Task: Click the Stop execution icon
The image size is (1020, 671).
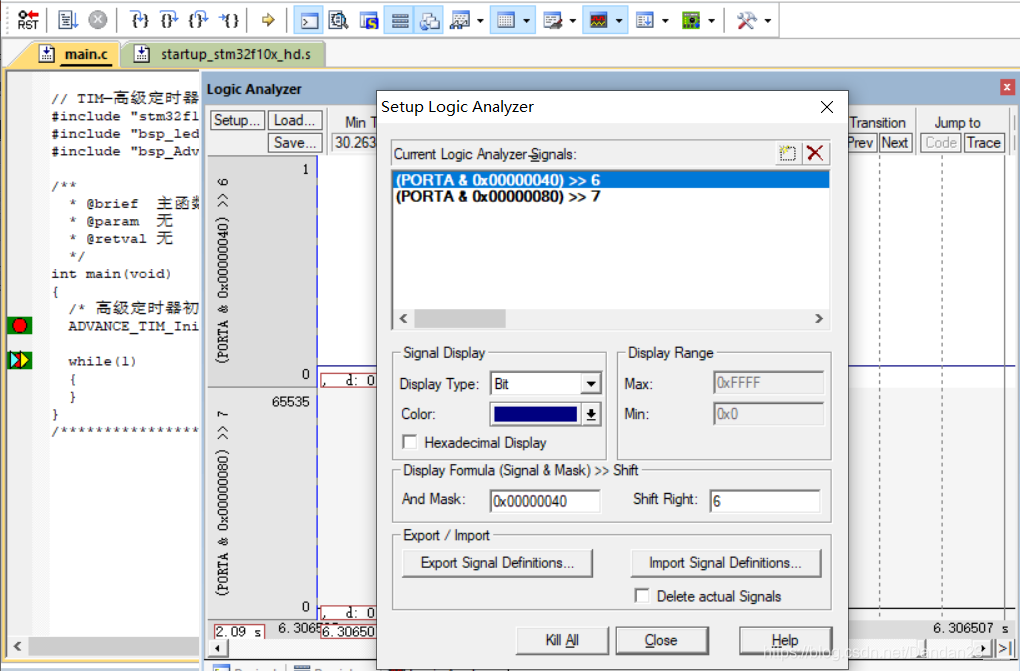Action: click(x=98, y=20)
